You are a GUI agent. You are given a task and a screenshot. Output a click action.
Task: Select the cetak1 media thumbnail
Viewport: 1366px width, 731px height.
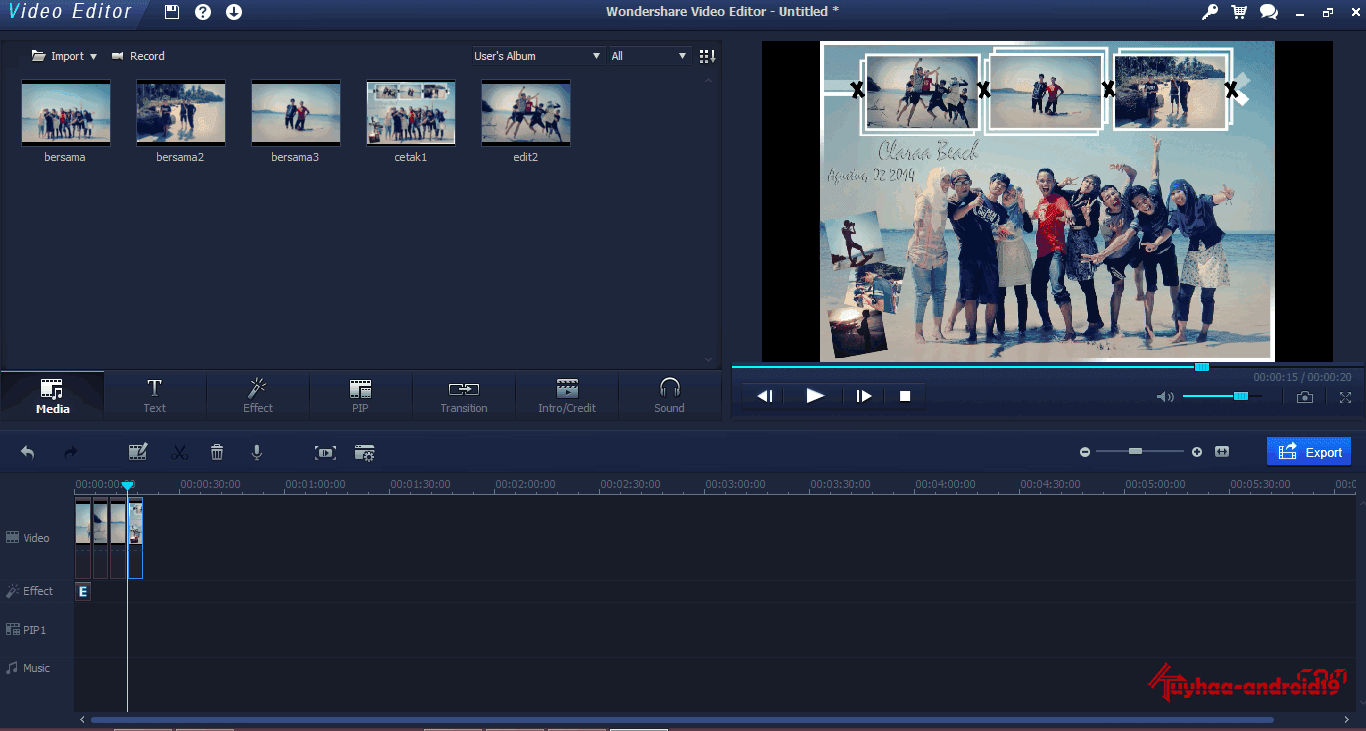point(411,113)
